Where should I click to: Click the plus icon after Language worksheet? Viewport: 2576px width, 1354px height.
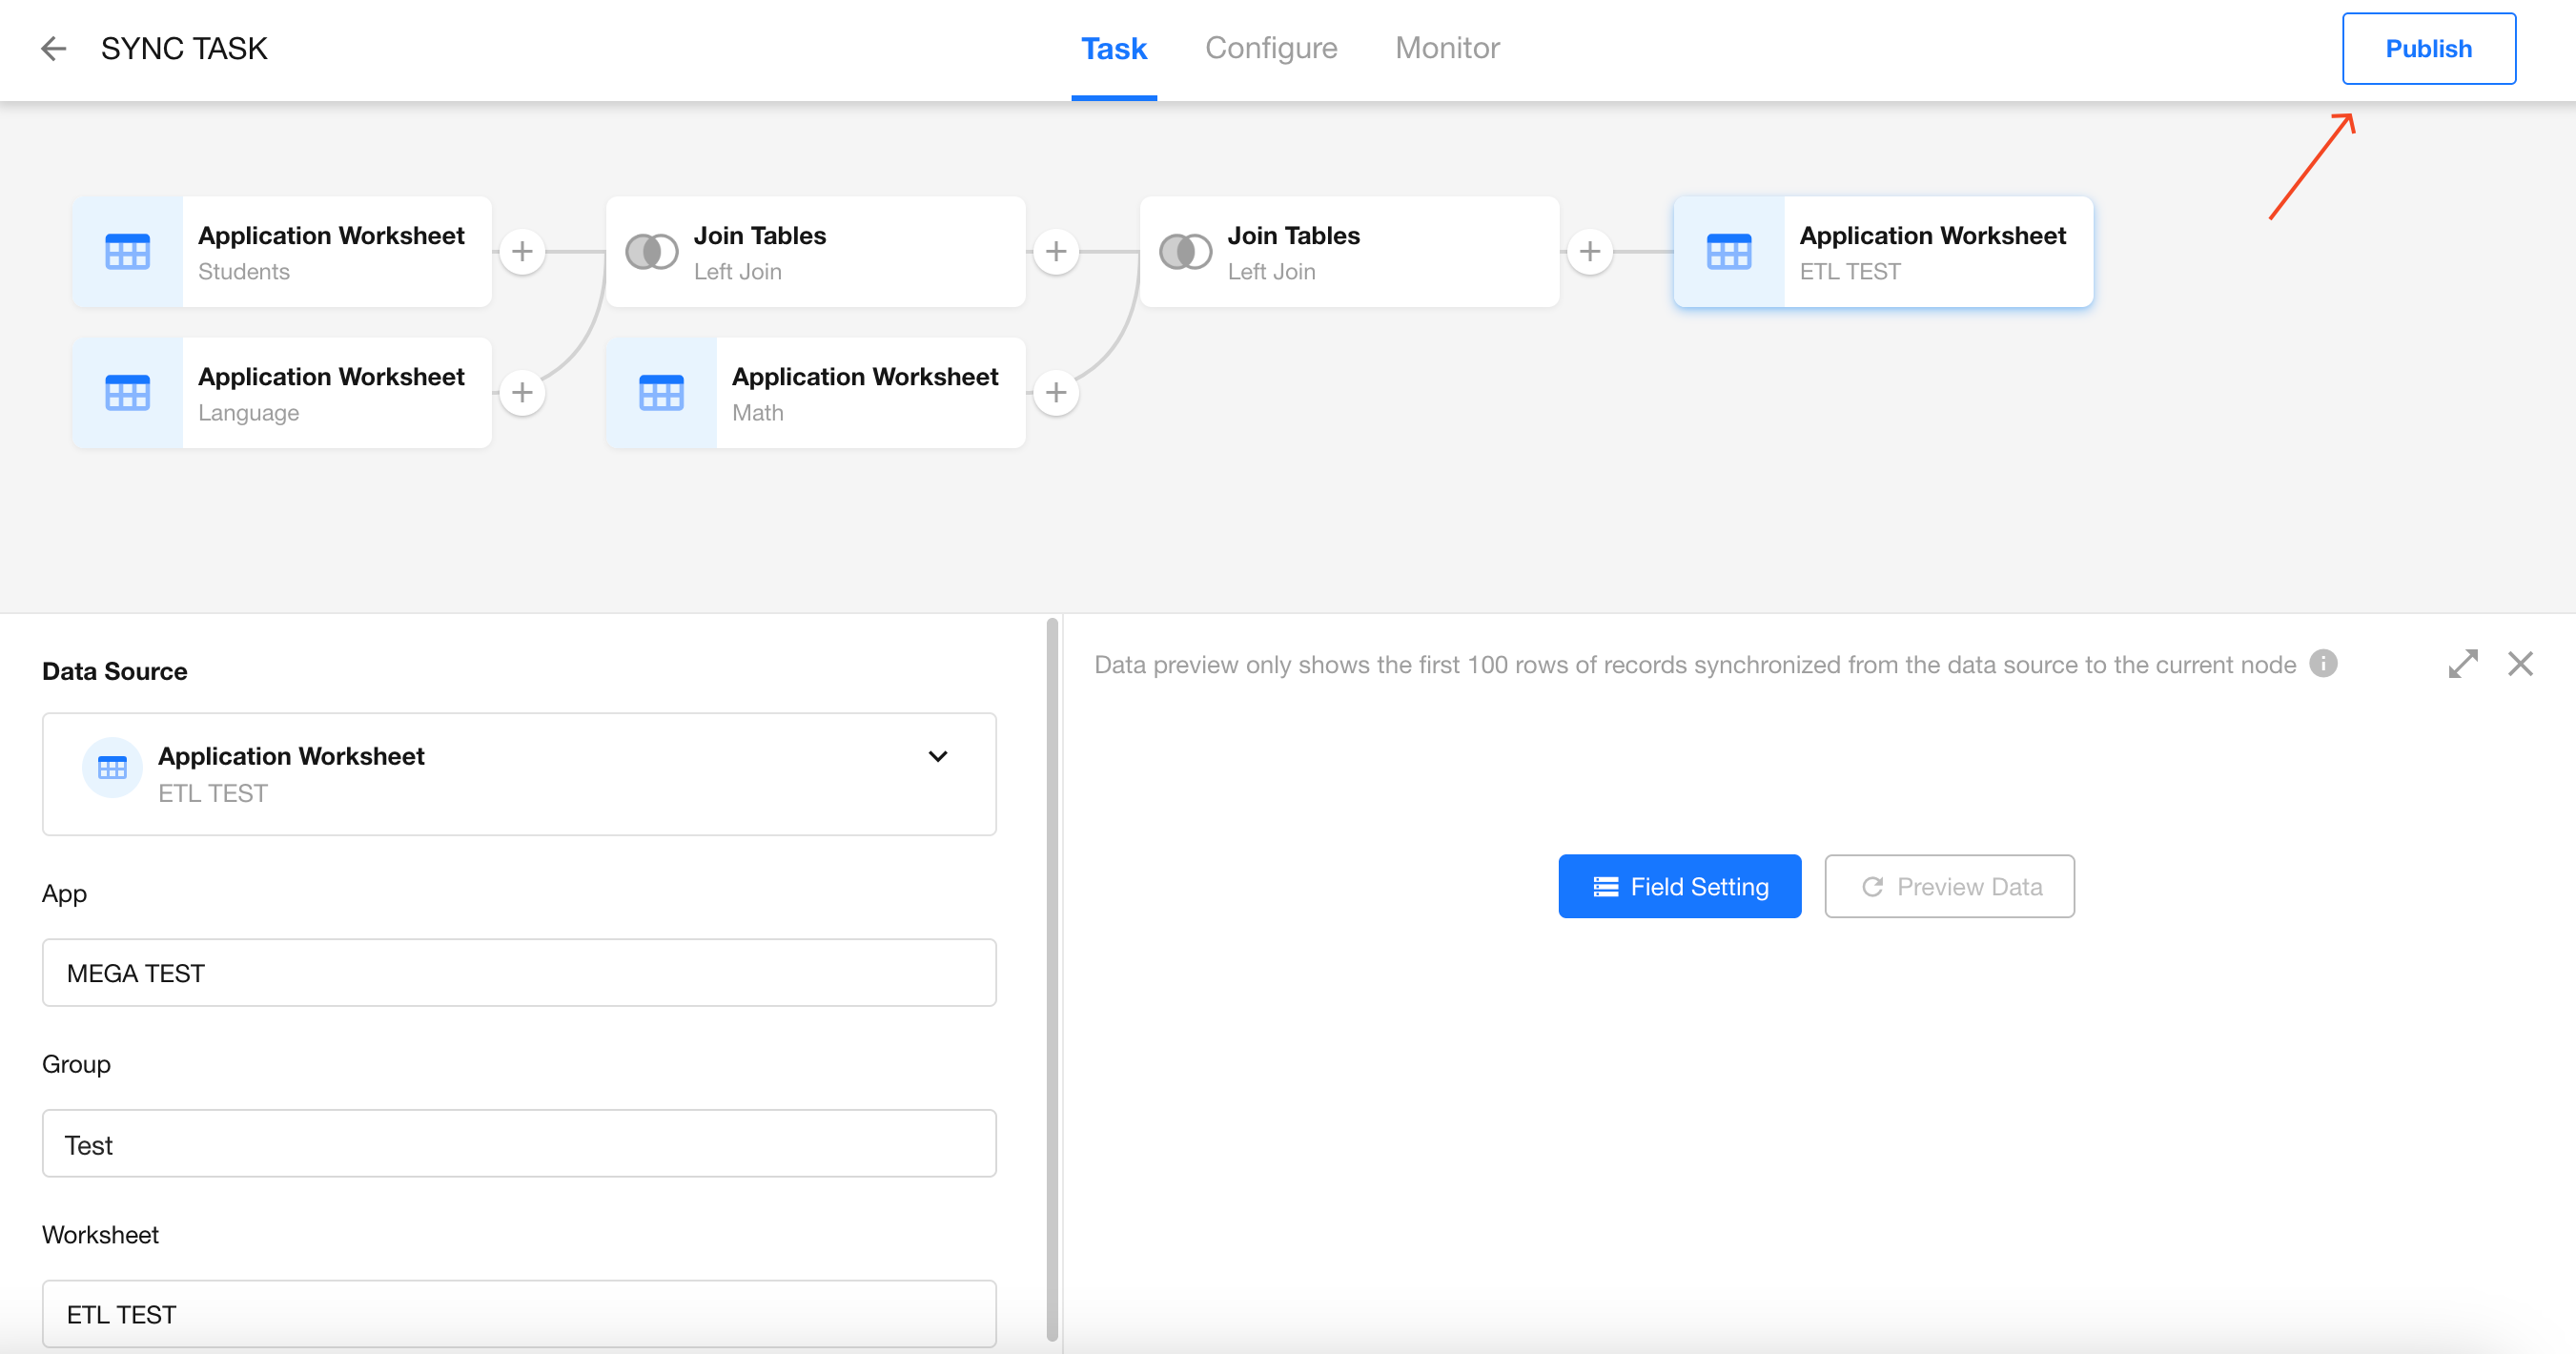(x=522, y=392)
